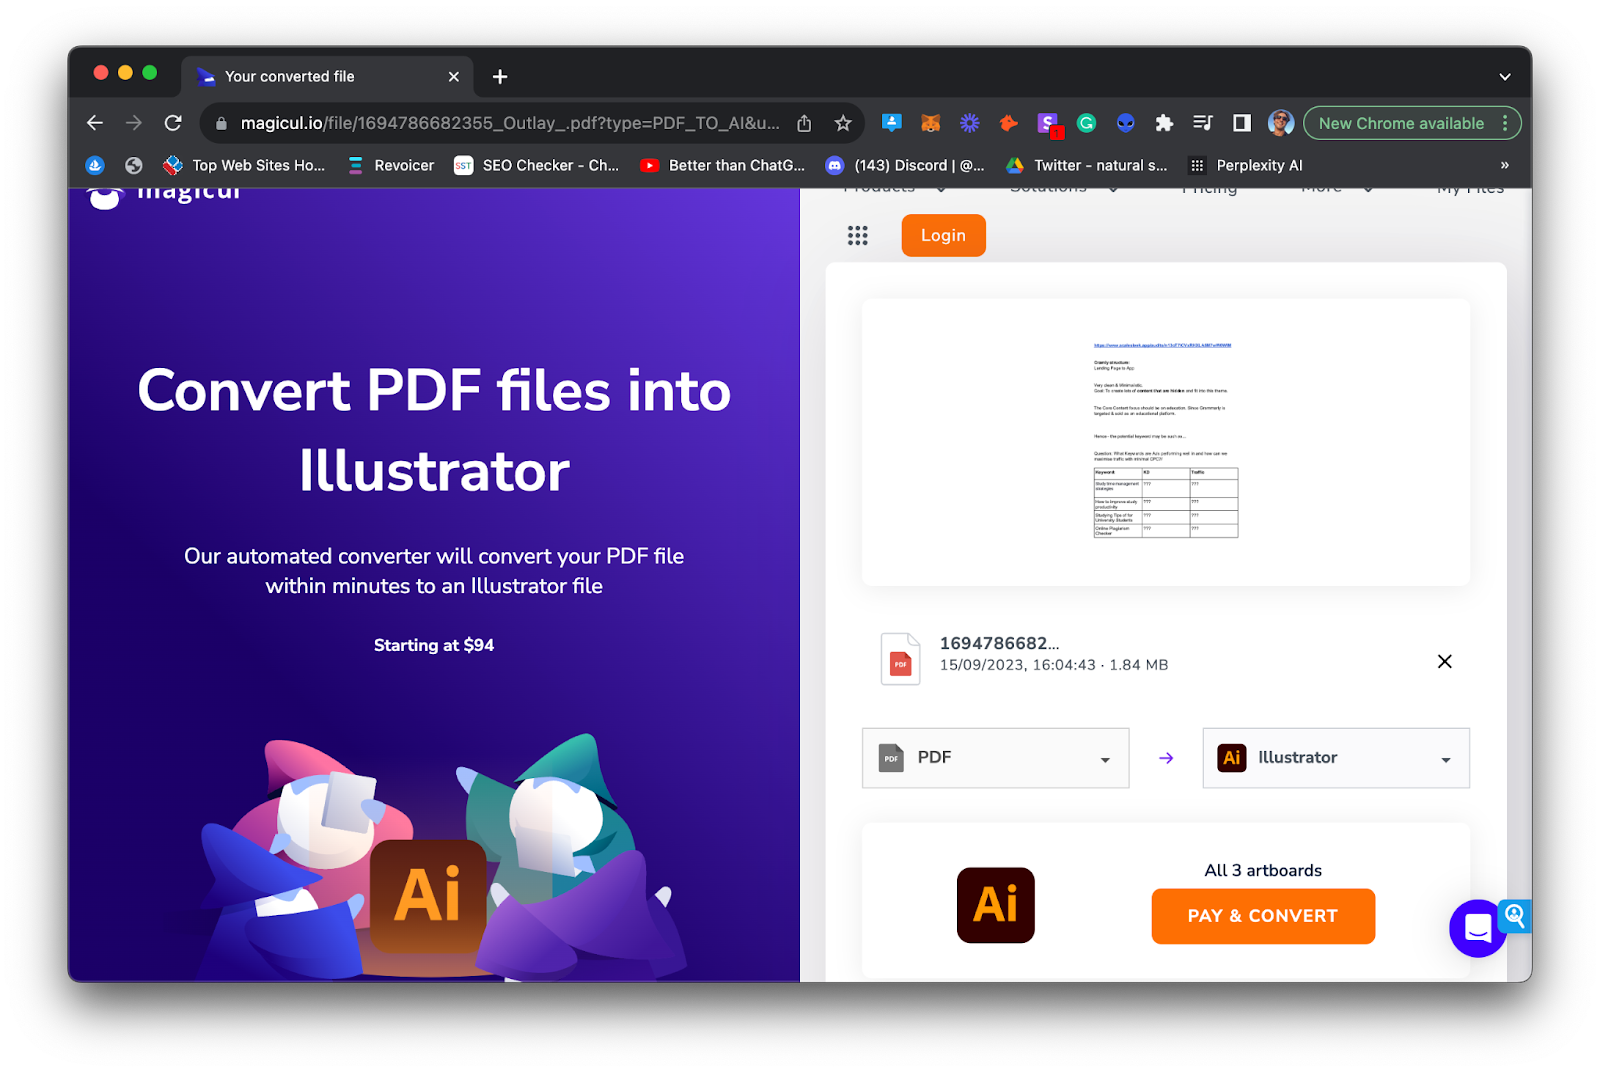Open the blue mask extension icon
Viewport: 1600px width, 1072px height.
click(1126, 123)
